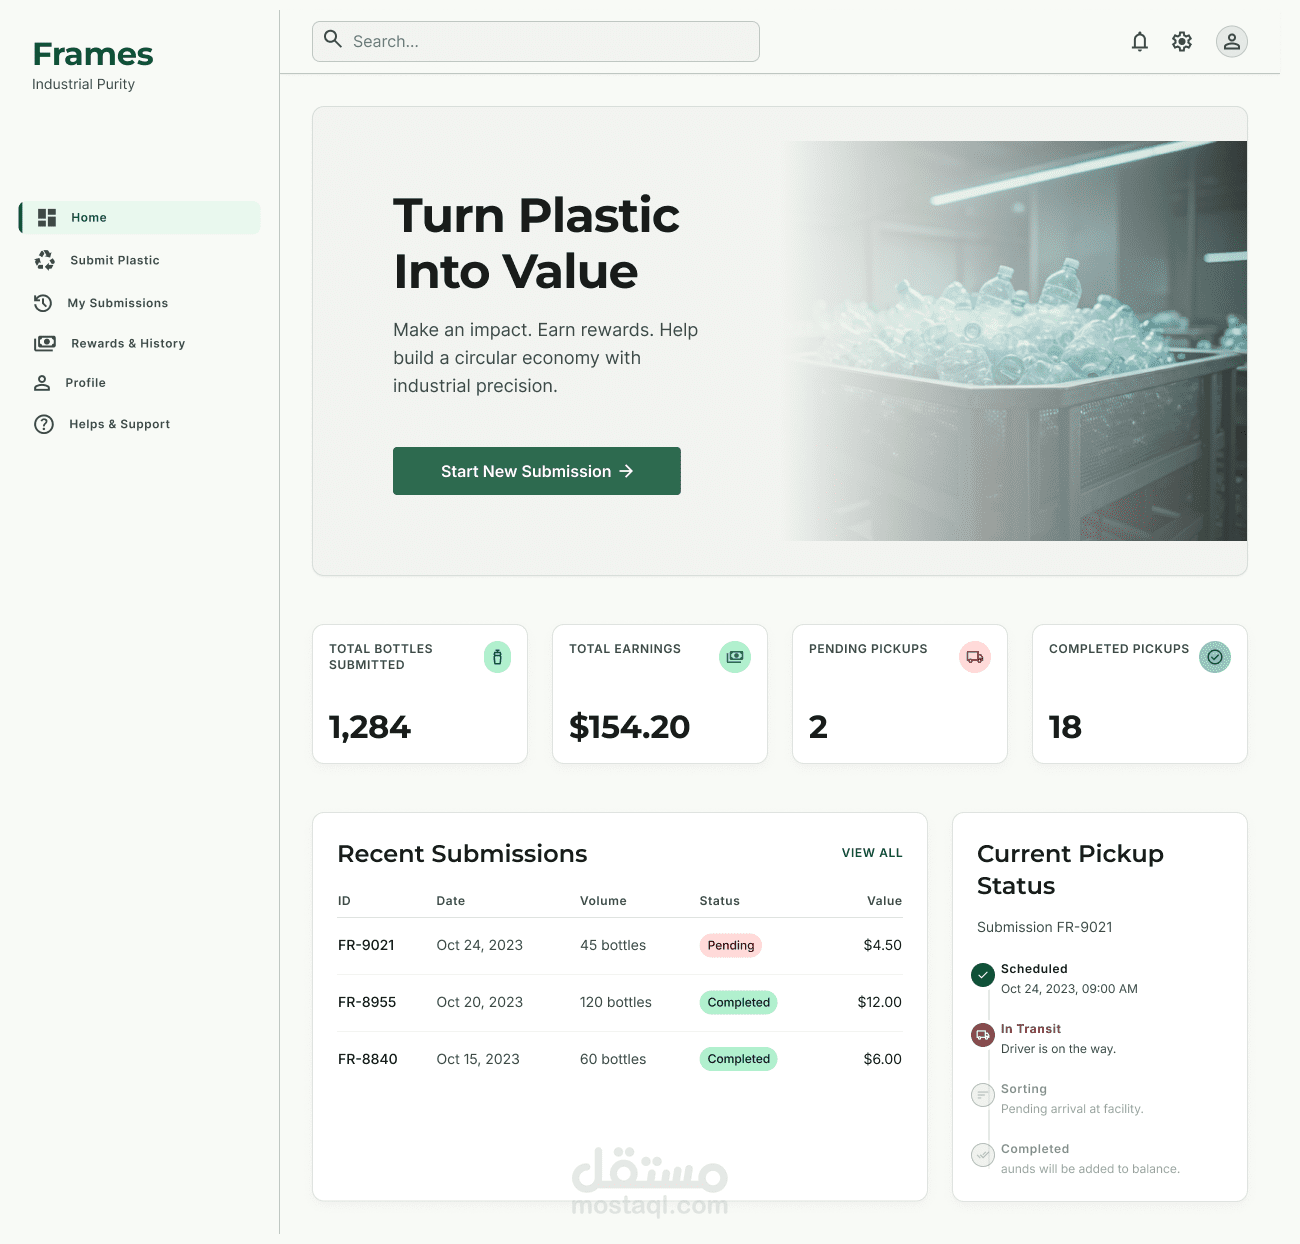The width and height of the screenshot is (1300, 1244).
Task: Click the truck icon on Pending Pickups card
Action: 975,657
